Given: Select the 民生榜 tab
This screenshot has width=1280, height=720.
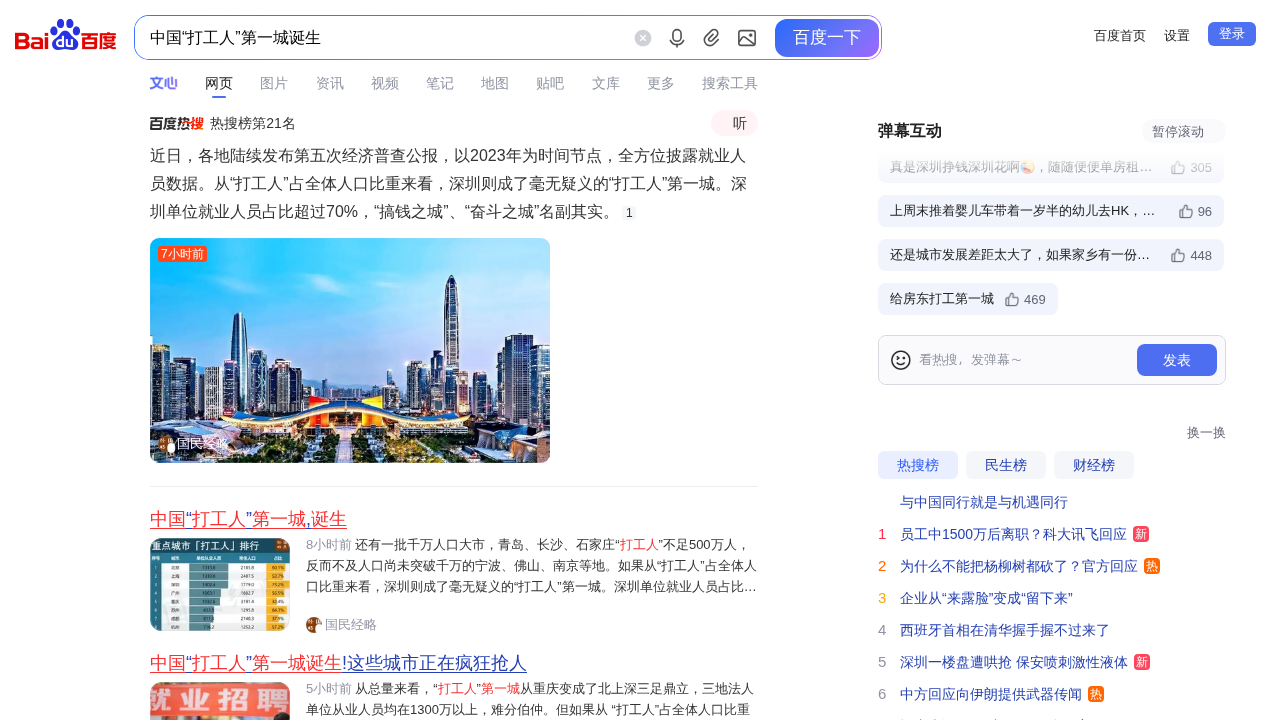Looking at the screenshot, I should 1006,465.
